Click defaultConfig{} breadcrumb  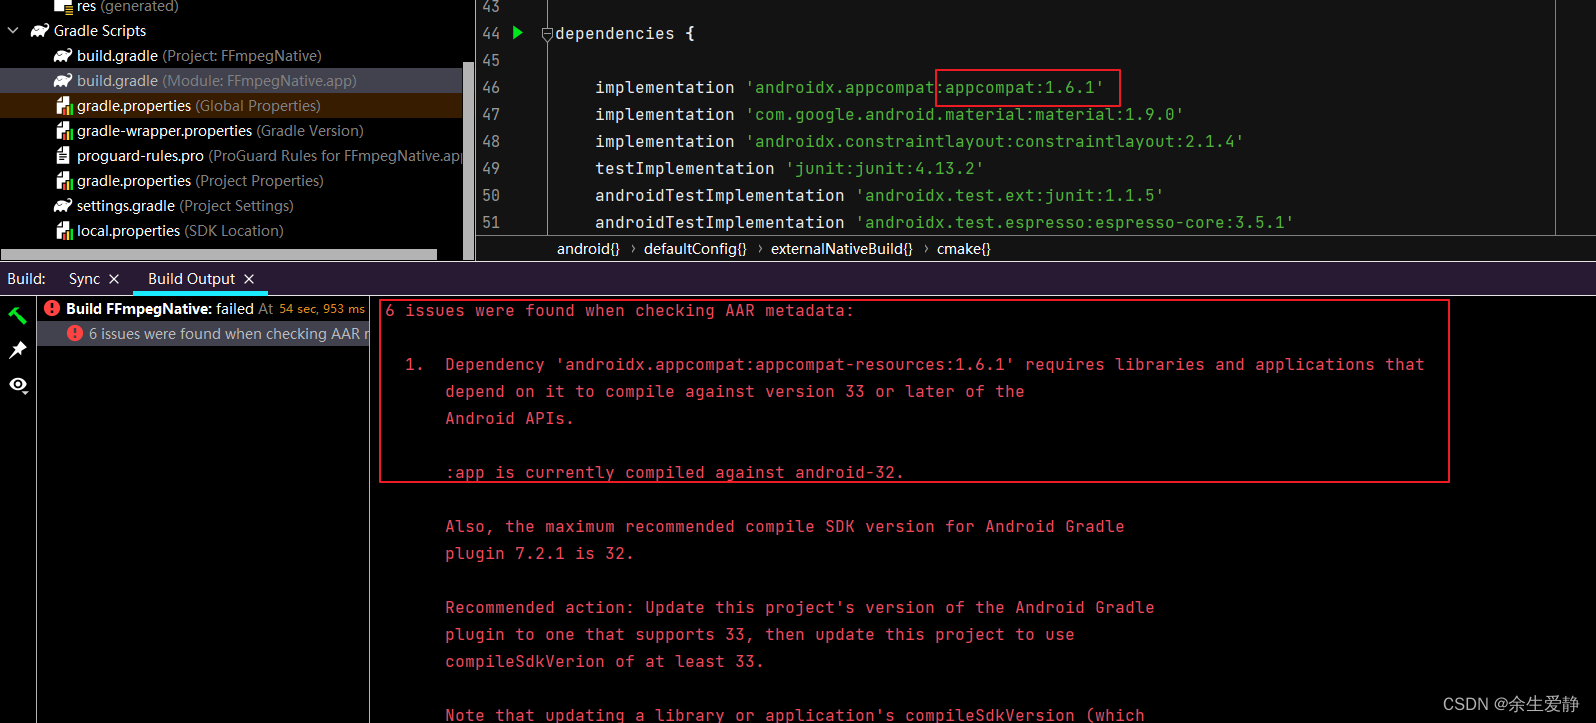[x=695, y=249]
